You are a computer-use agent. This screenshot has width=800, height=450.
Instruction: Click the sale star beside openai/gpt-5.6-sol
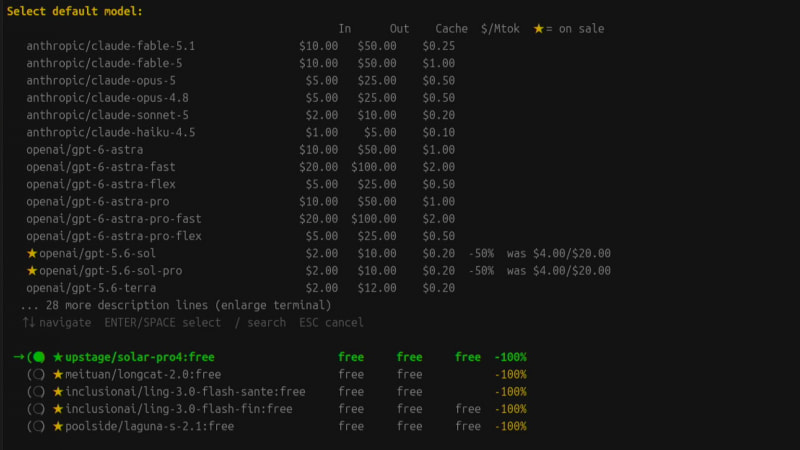(32, 253)
